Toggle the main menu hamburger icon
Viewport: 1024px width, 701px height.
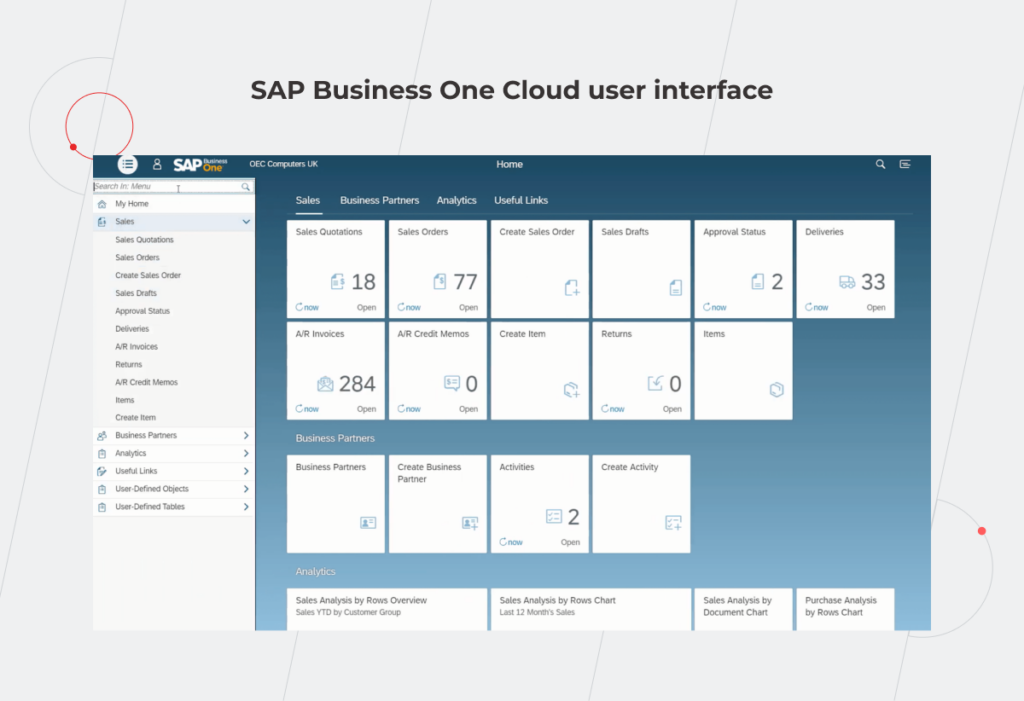pyautogui.click(x=127, y=164)
